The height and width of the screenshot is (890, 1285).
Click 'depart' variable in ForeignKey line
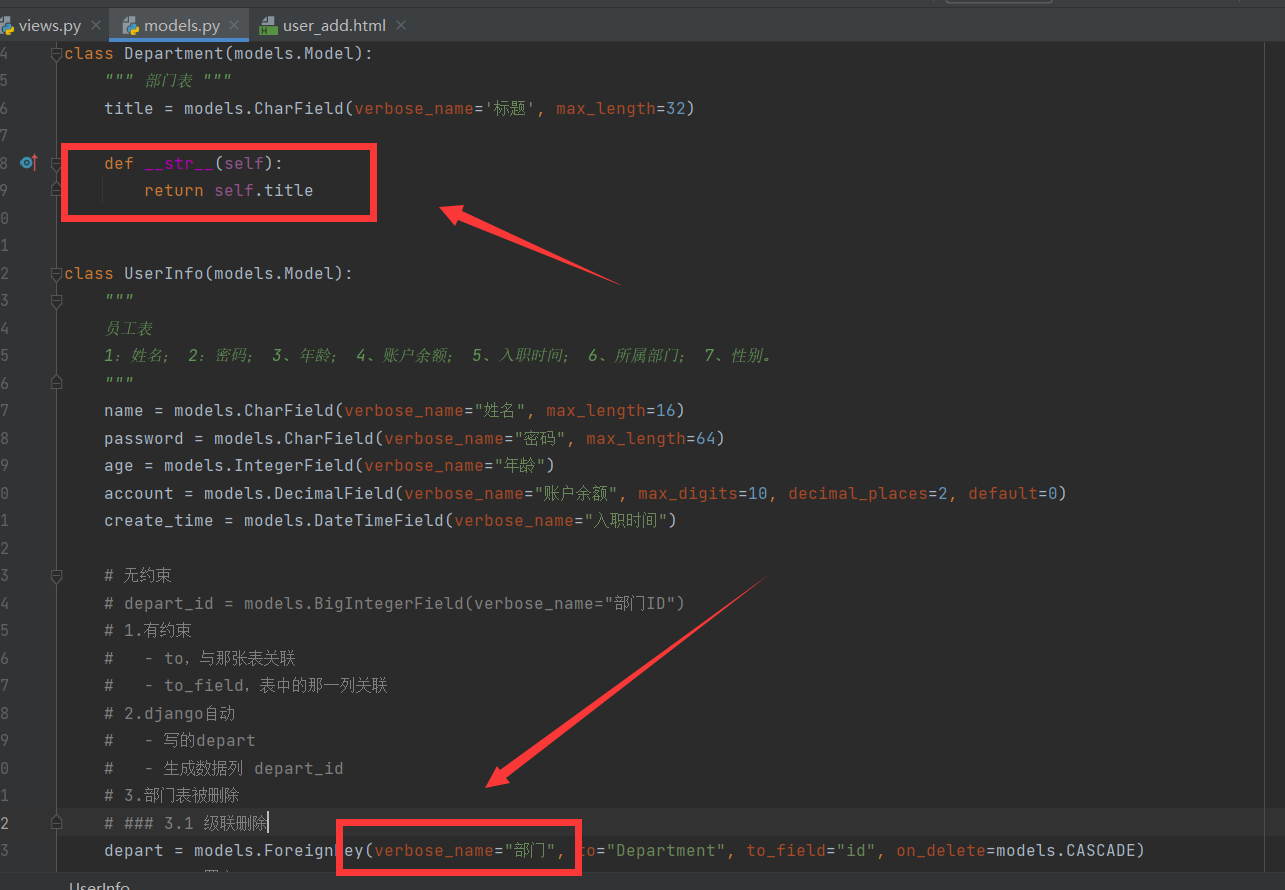(x=134, y=851)
